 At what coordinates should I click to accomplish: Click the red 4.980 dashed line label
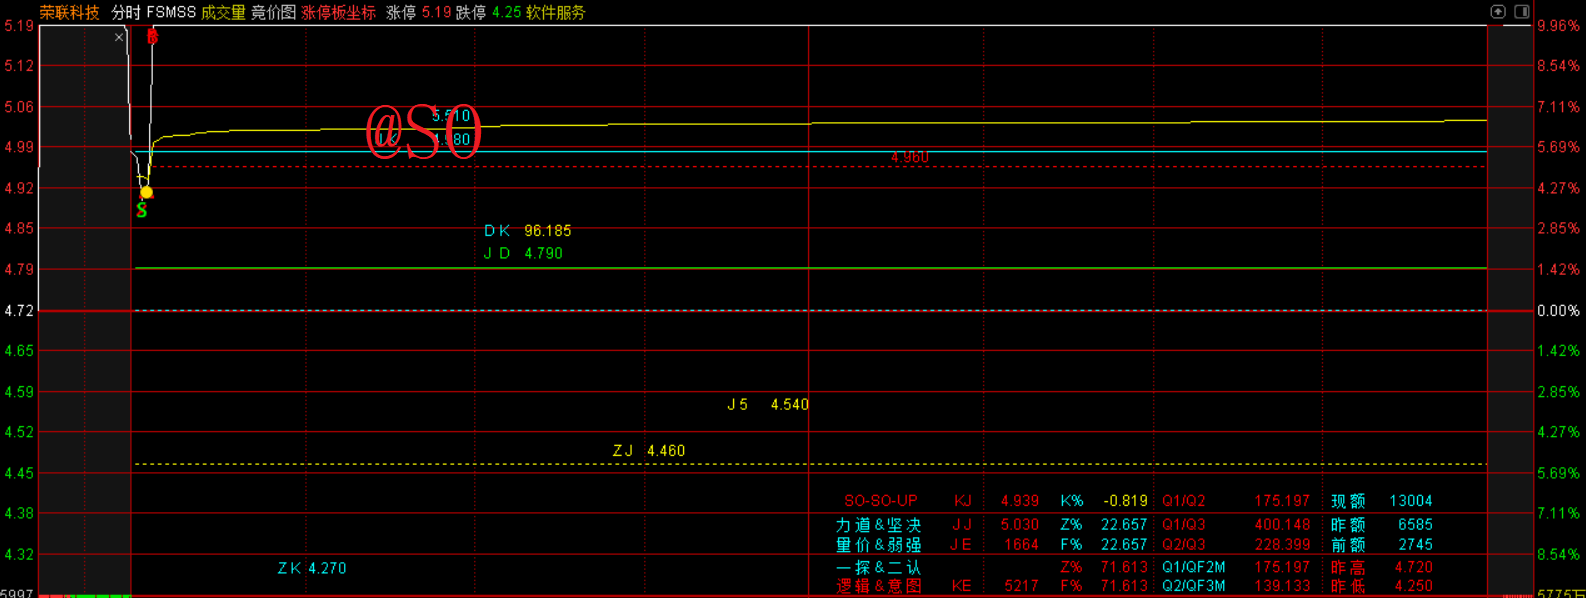(909, 158)
